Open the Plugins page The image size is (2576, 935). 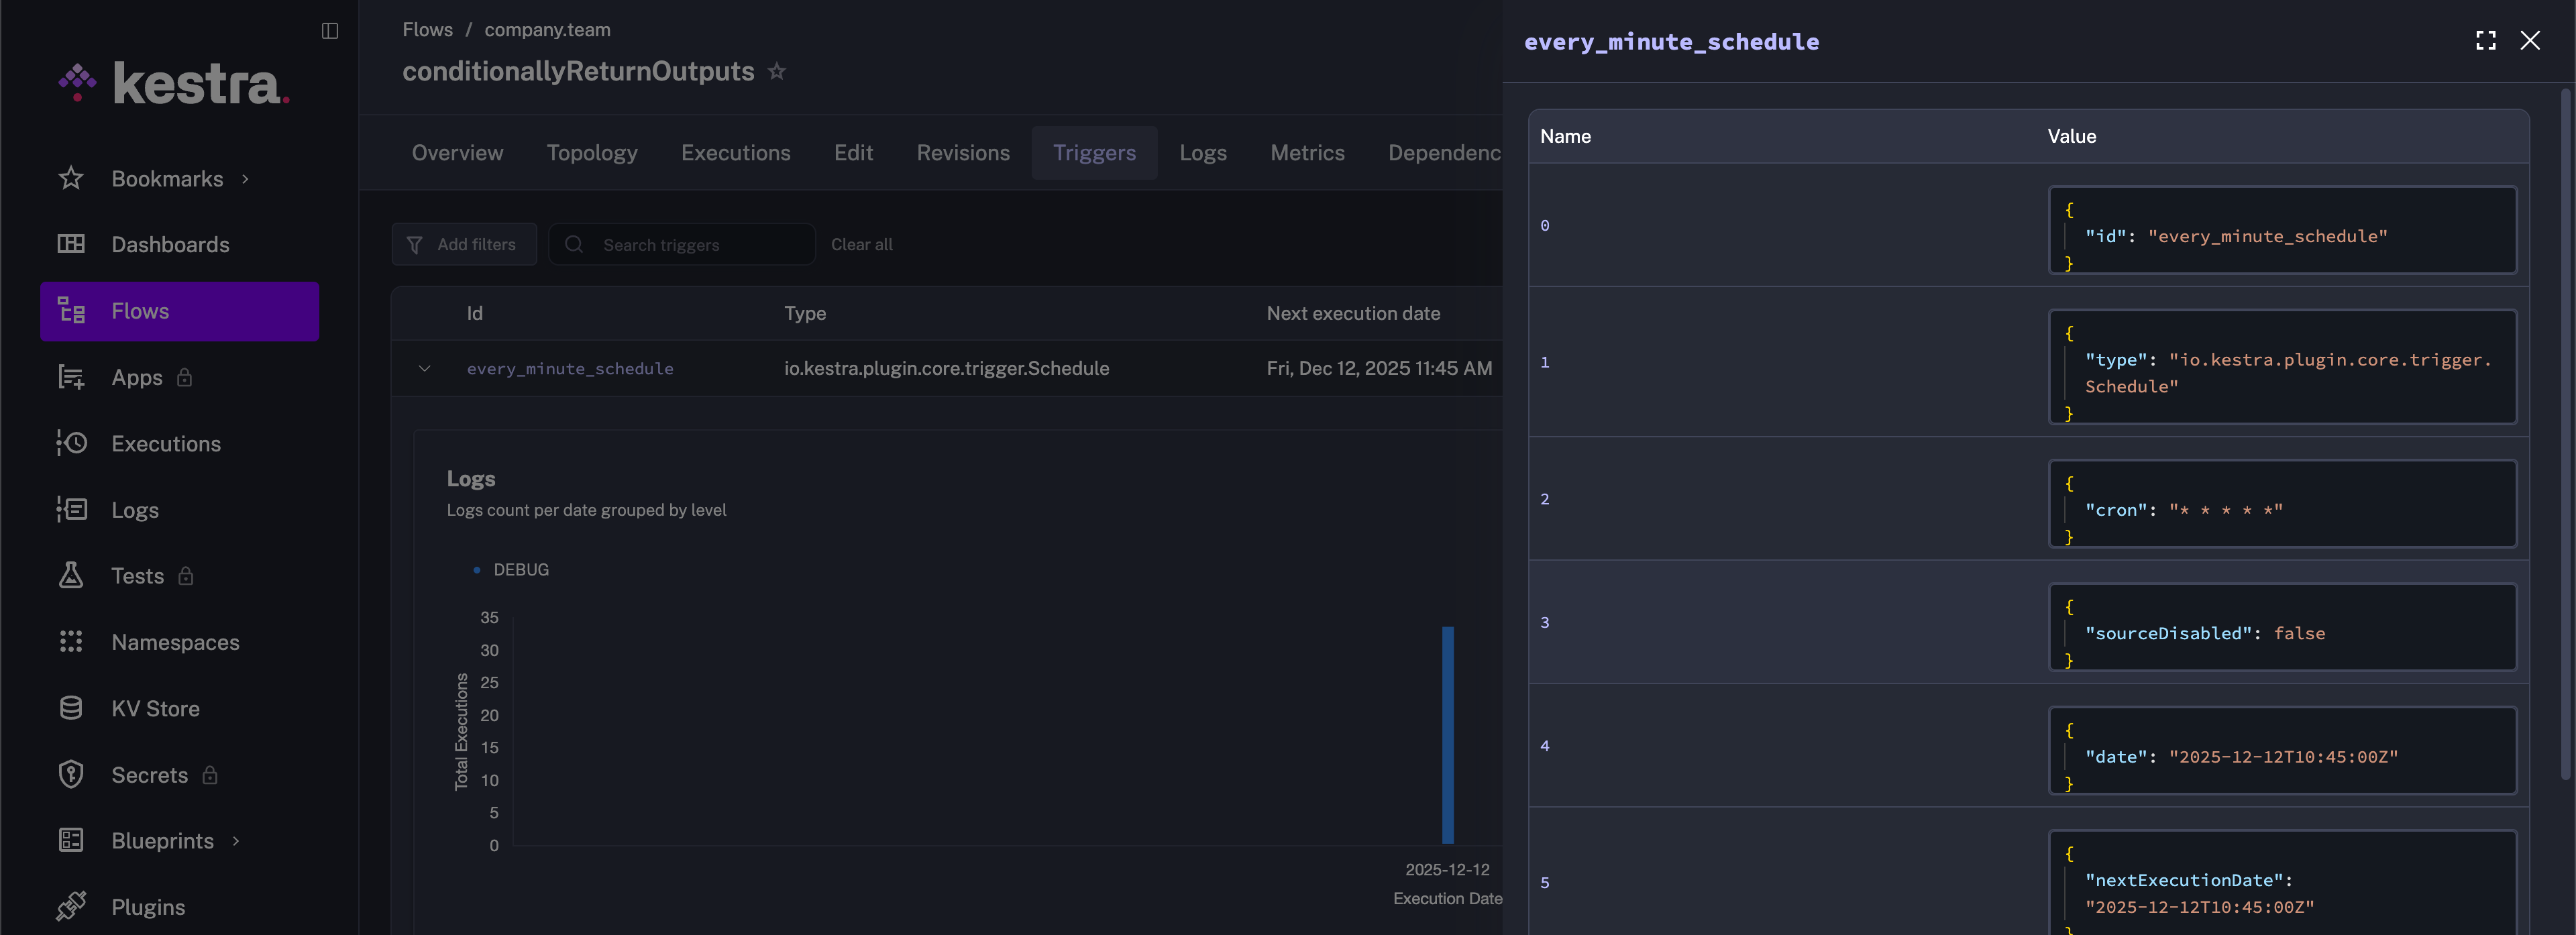pyautogui.click(x=148, y=907)
